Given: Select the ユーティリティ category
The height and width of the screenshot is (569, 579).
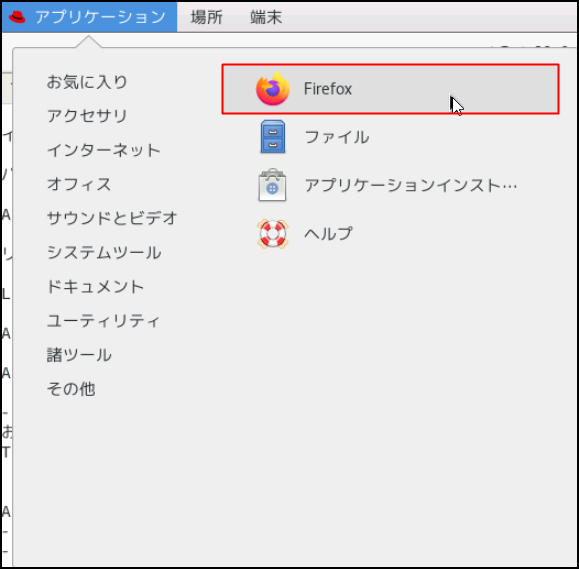Looking at the screenshot, I should (103, 321).
